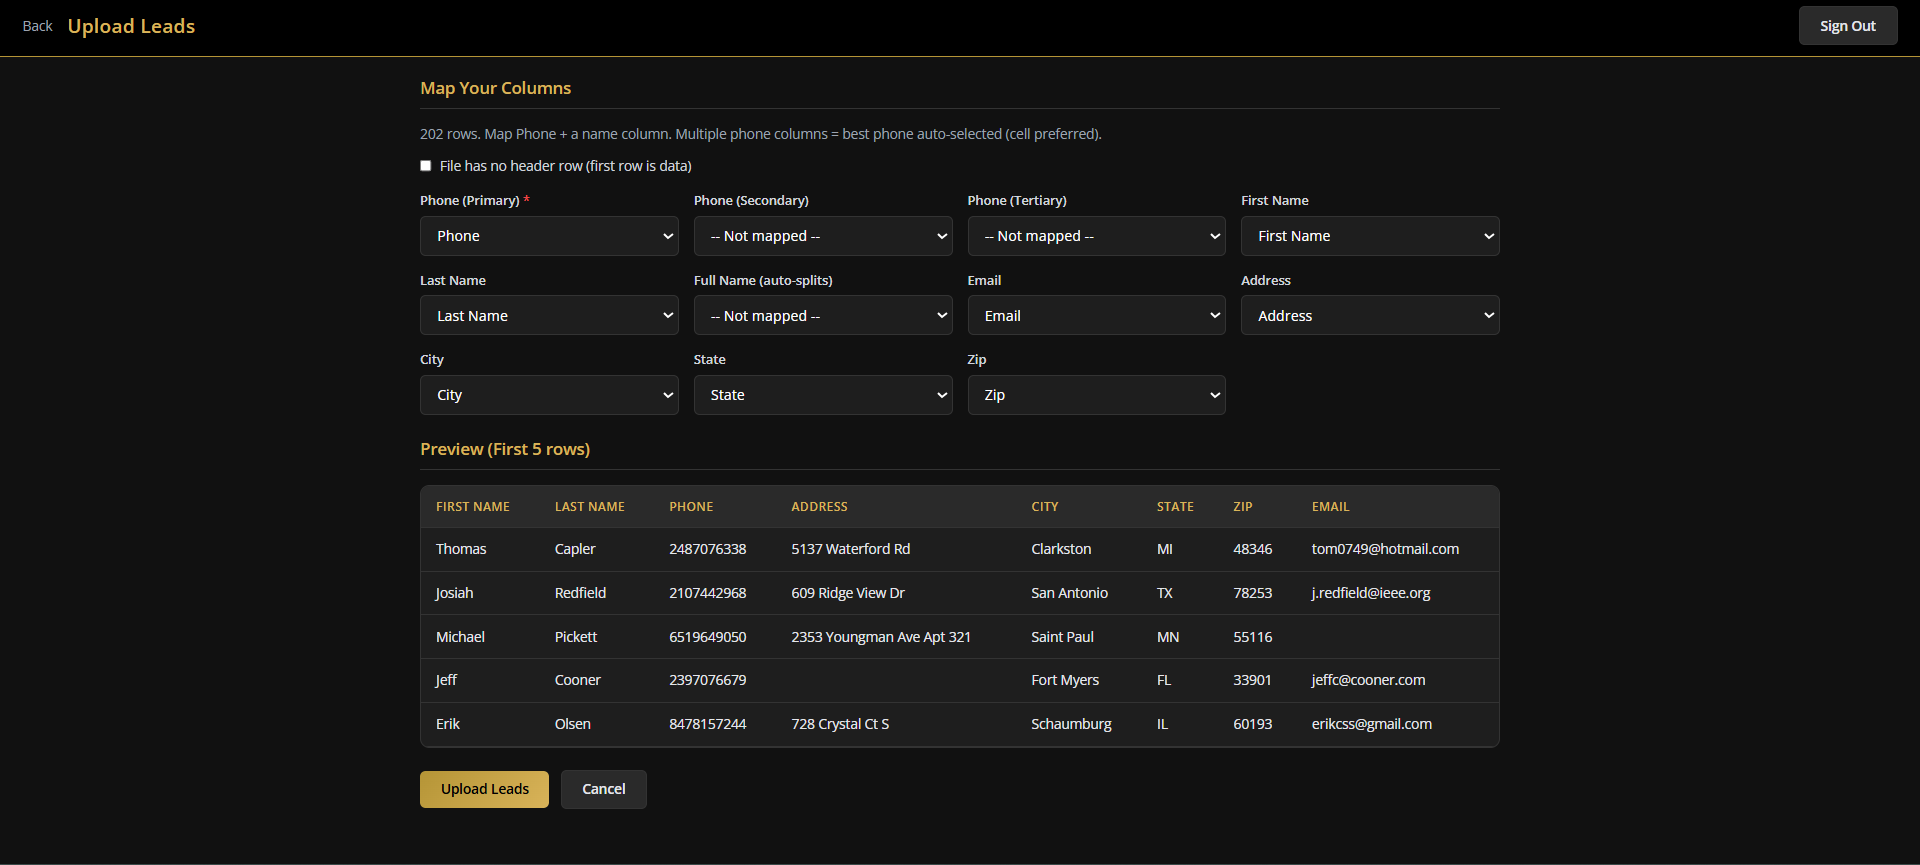Click the 'San Antonio' city cell

(x=1069, y=593)
